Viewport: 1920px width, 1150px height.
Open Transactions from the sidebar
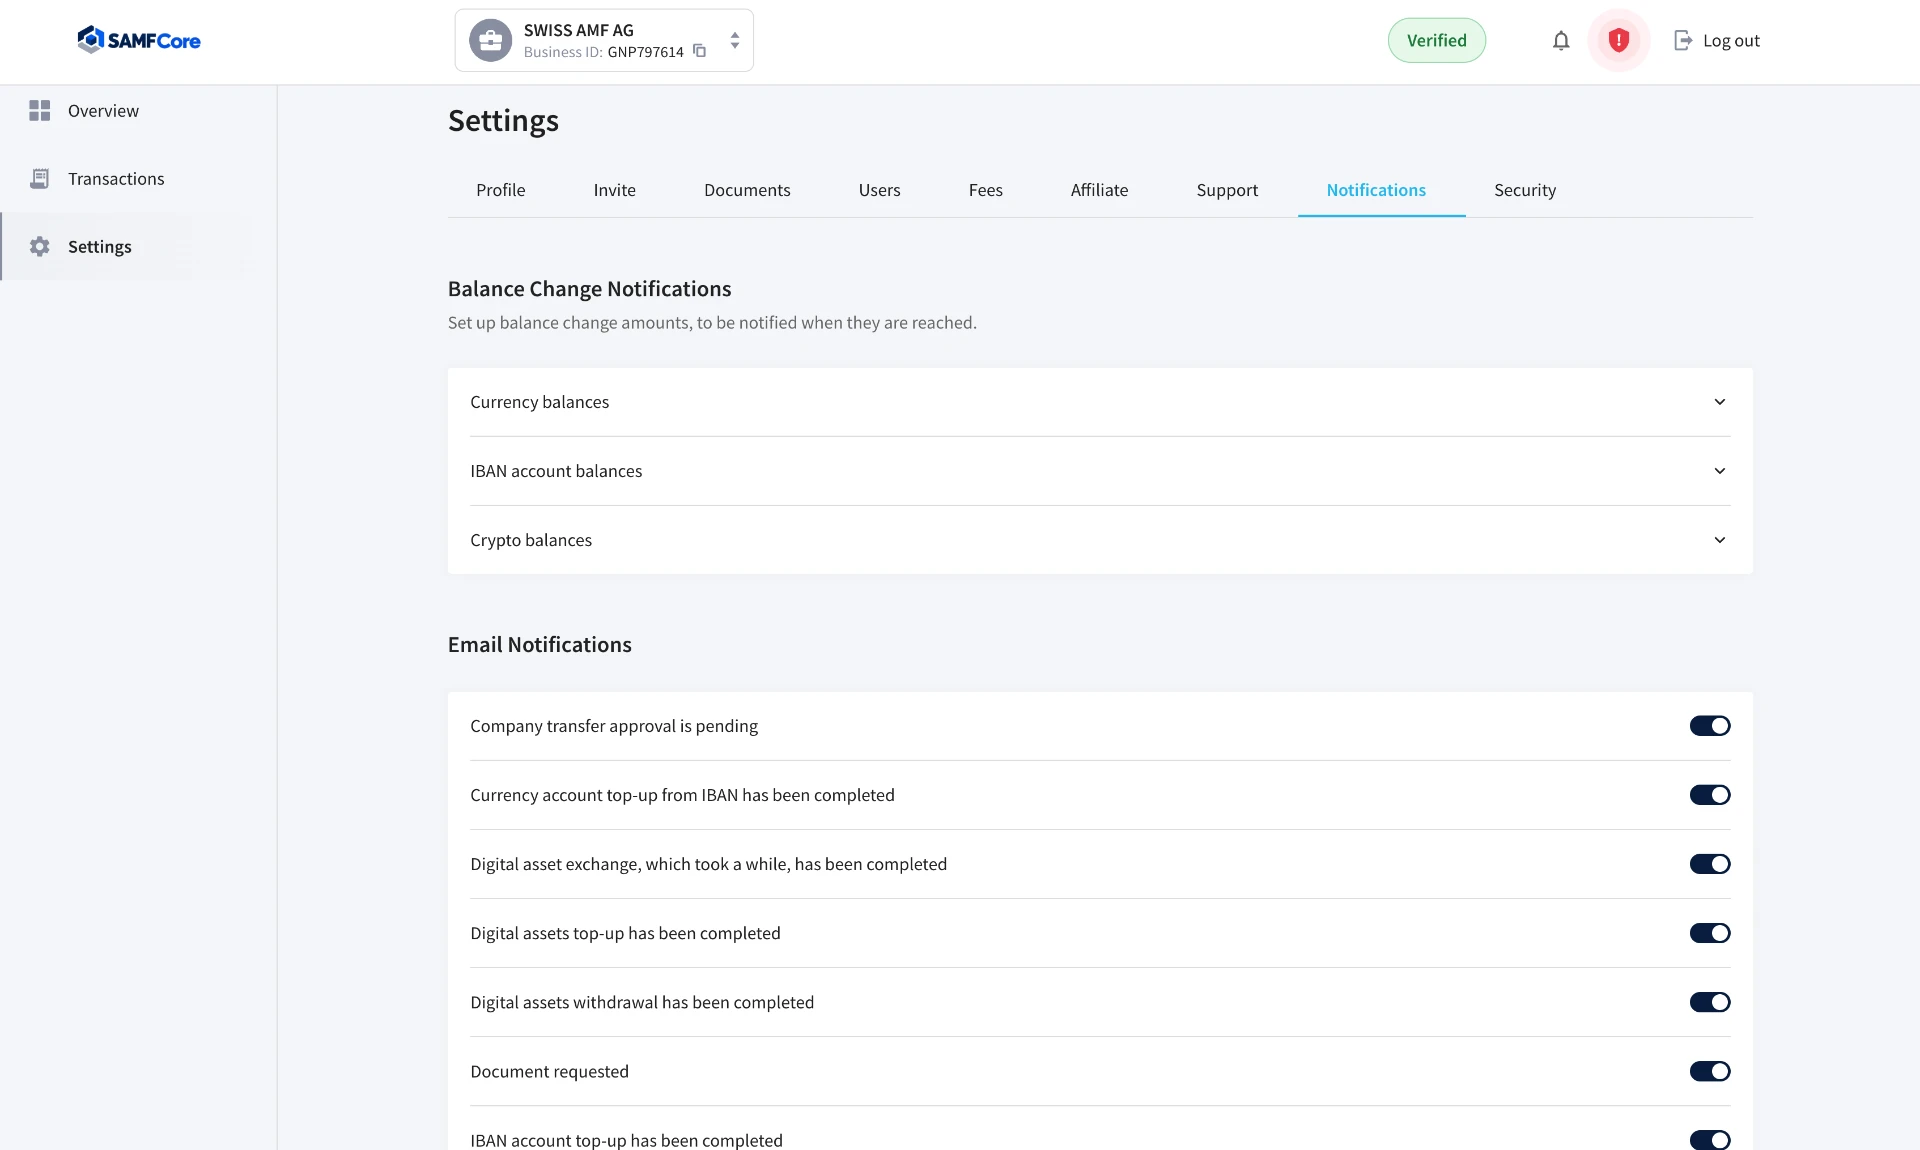pos(116,179)
